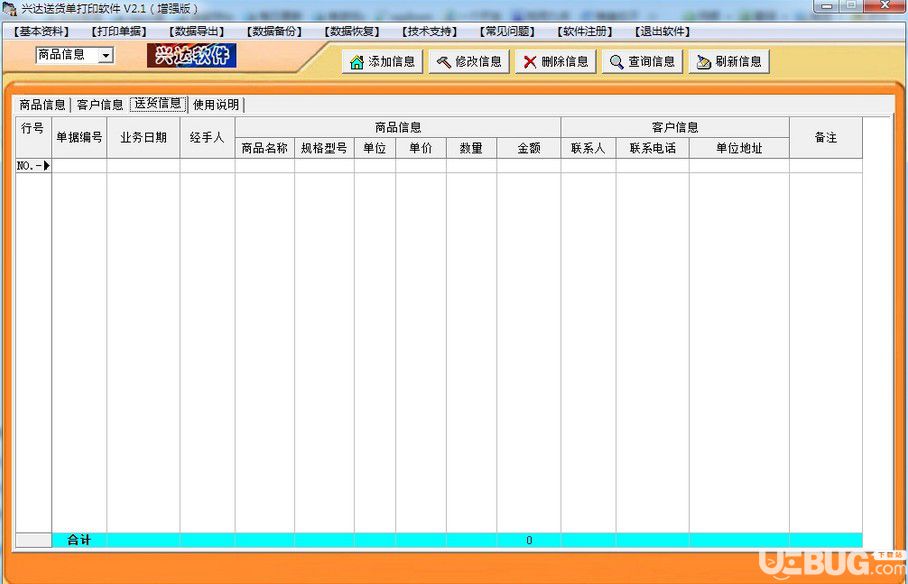Screen dimensions: 908x584
Task: Click the application icon in title bar
Action: pyautogui.click(x=9, y=9)
